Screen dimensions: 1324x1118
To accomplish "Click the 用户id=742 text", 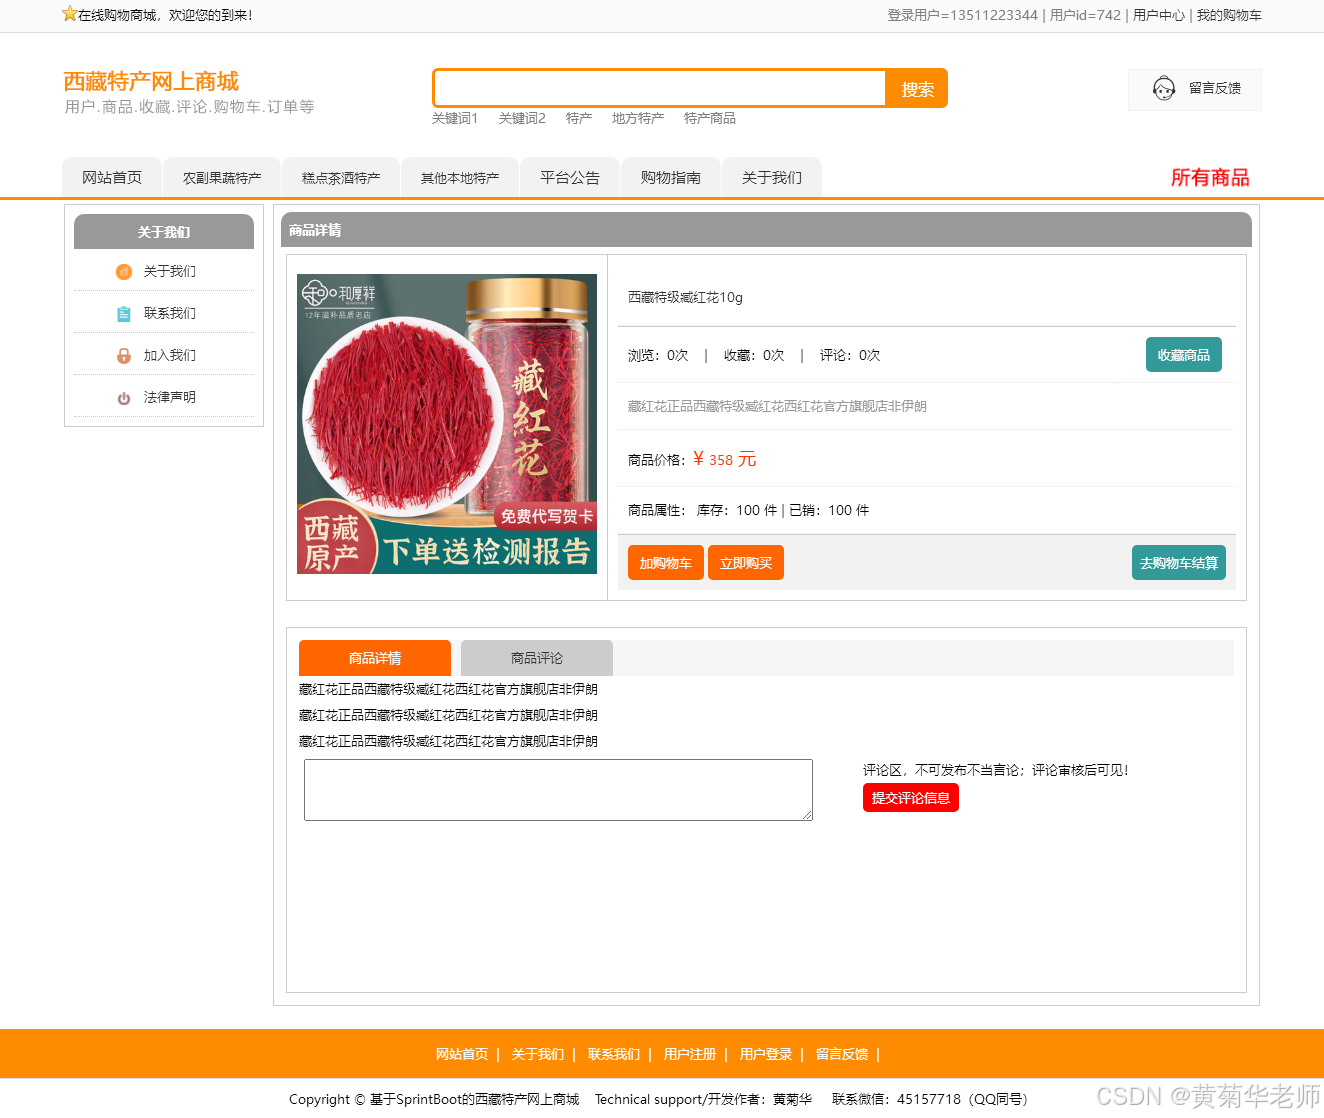I will [x=1085, y=15].
